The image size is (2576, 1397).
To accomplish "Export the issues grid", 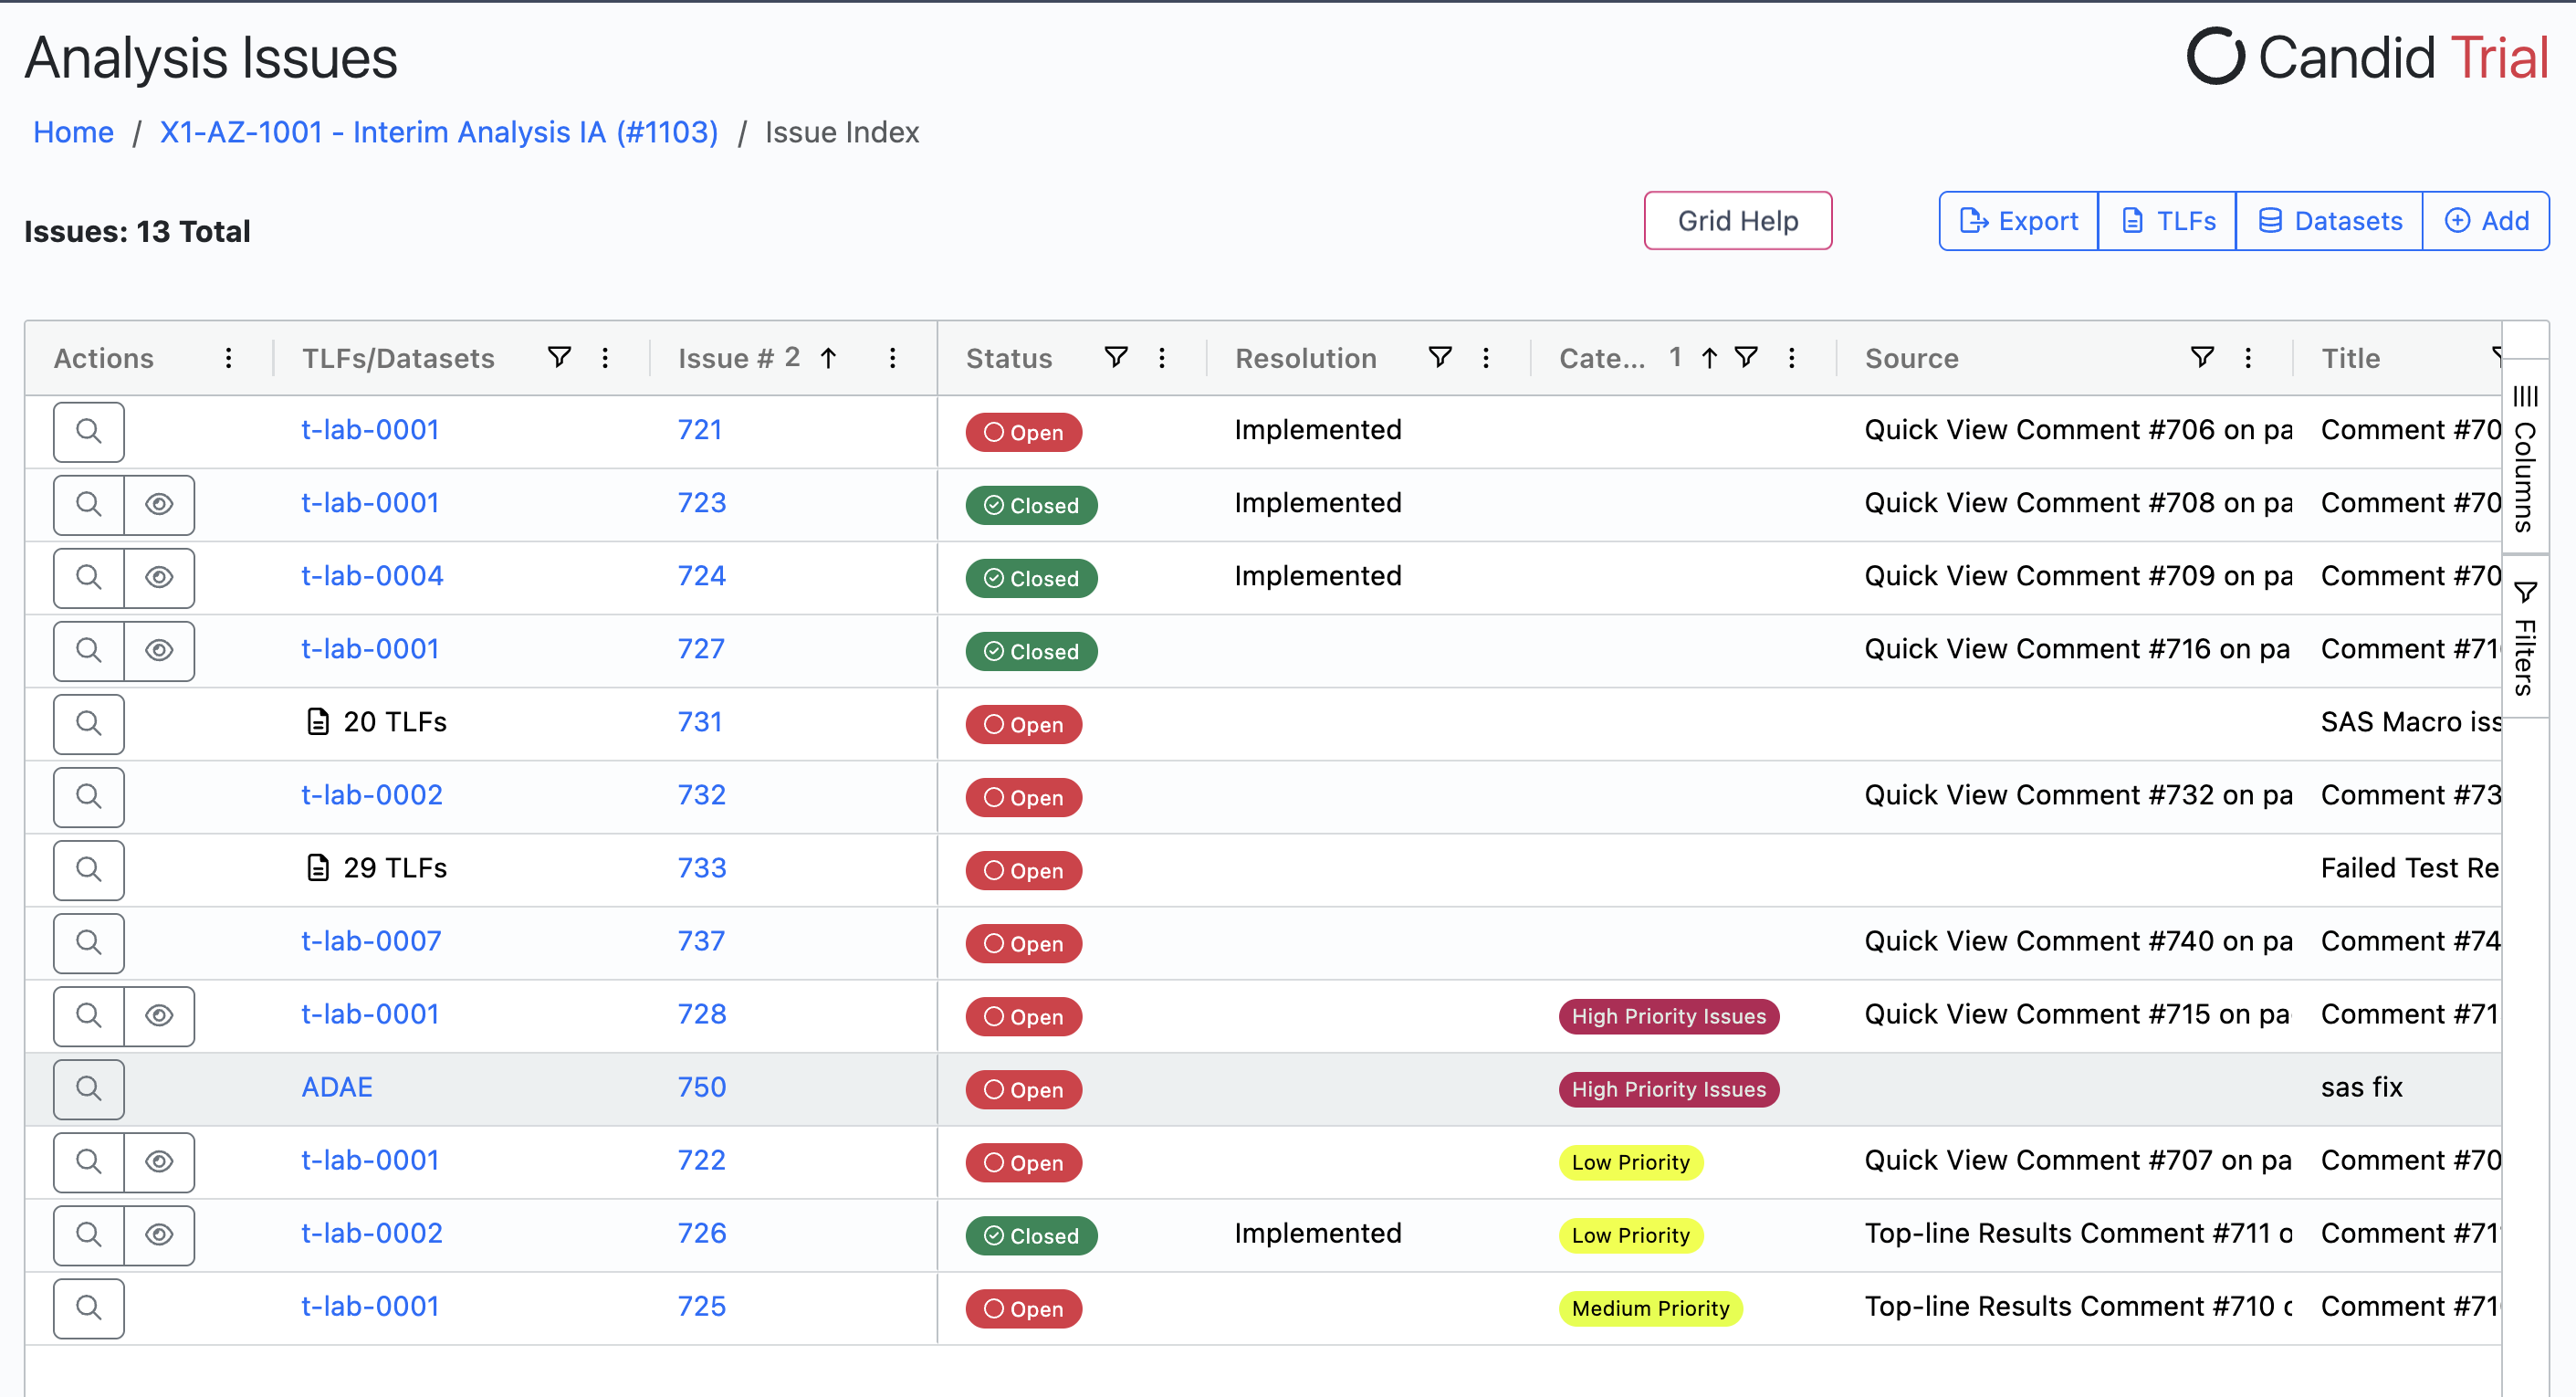I will coord(2018,220).
